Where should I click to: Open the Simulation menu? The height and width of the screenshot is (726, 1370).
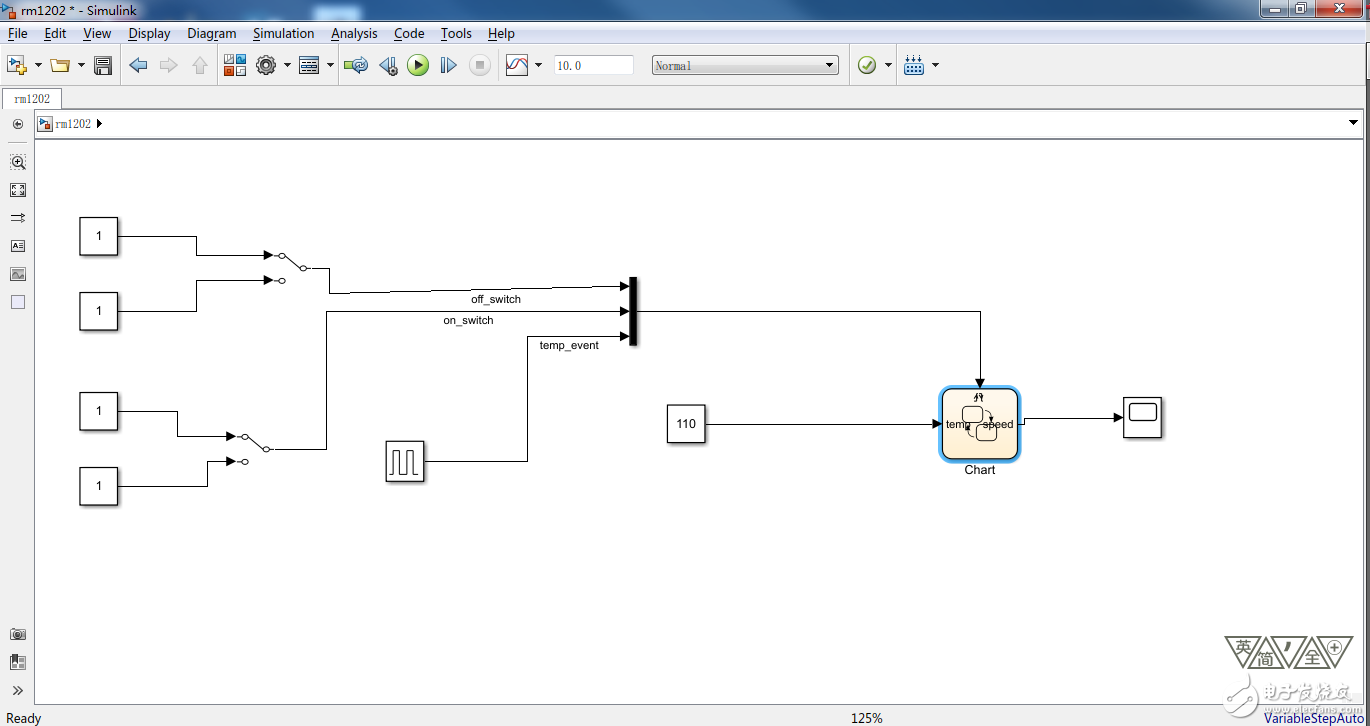click(x=284, y=33)
